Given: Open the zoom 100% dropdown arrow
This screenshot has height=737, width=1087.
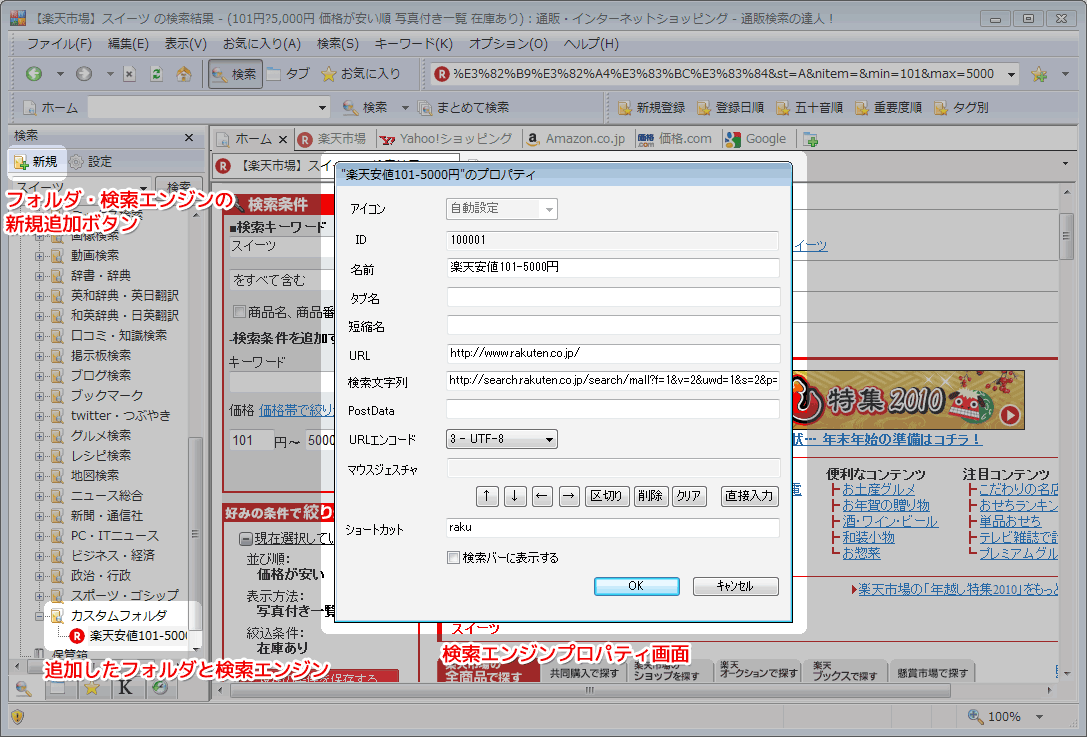Looking at the screenshot, I should 1039,717.
